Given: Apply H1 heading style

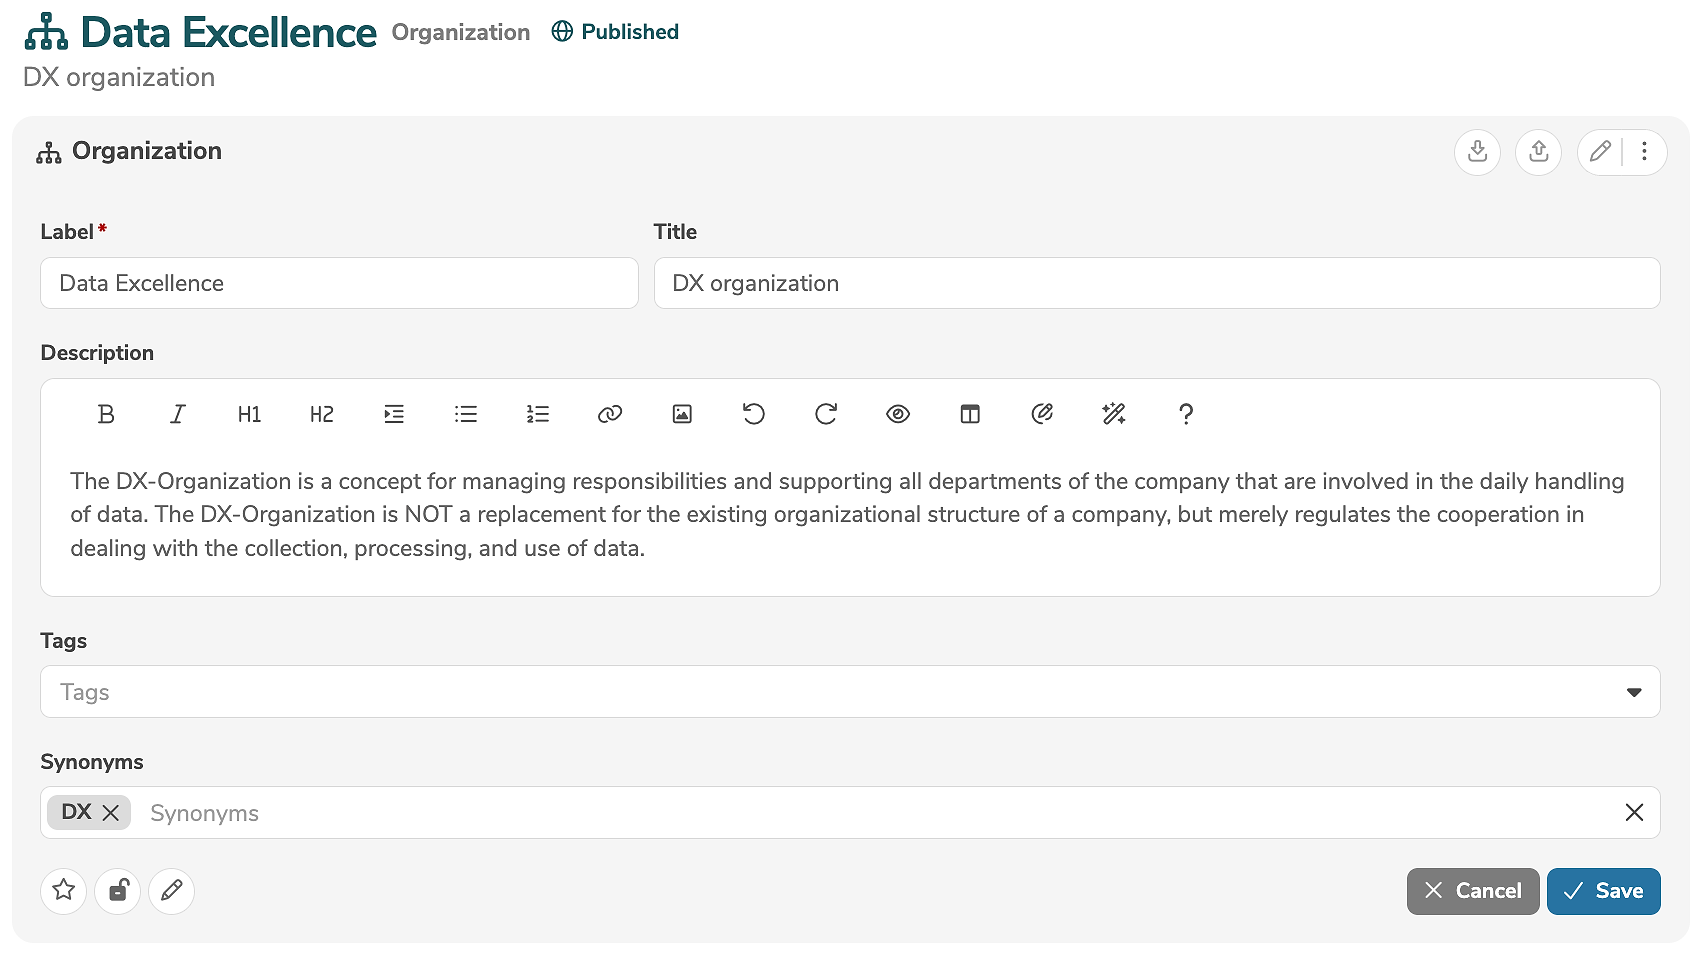Looking at the screenshot, I should pos(250,414).
